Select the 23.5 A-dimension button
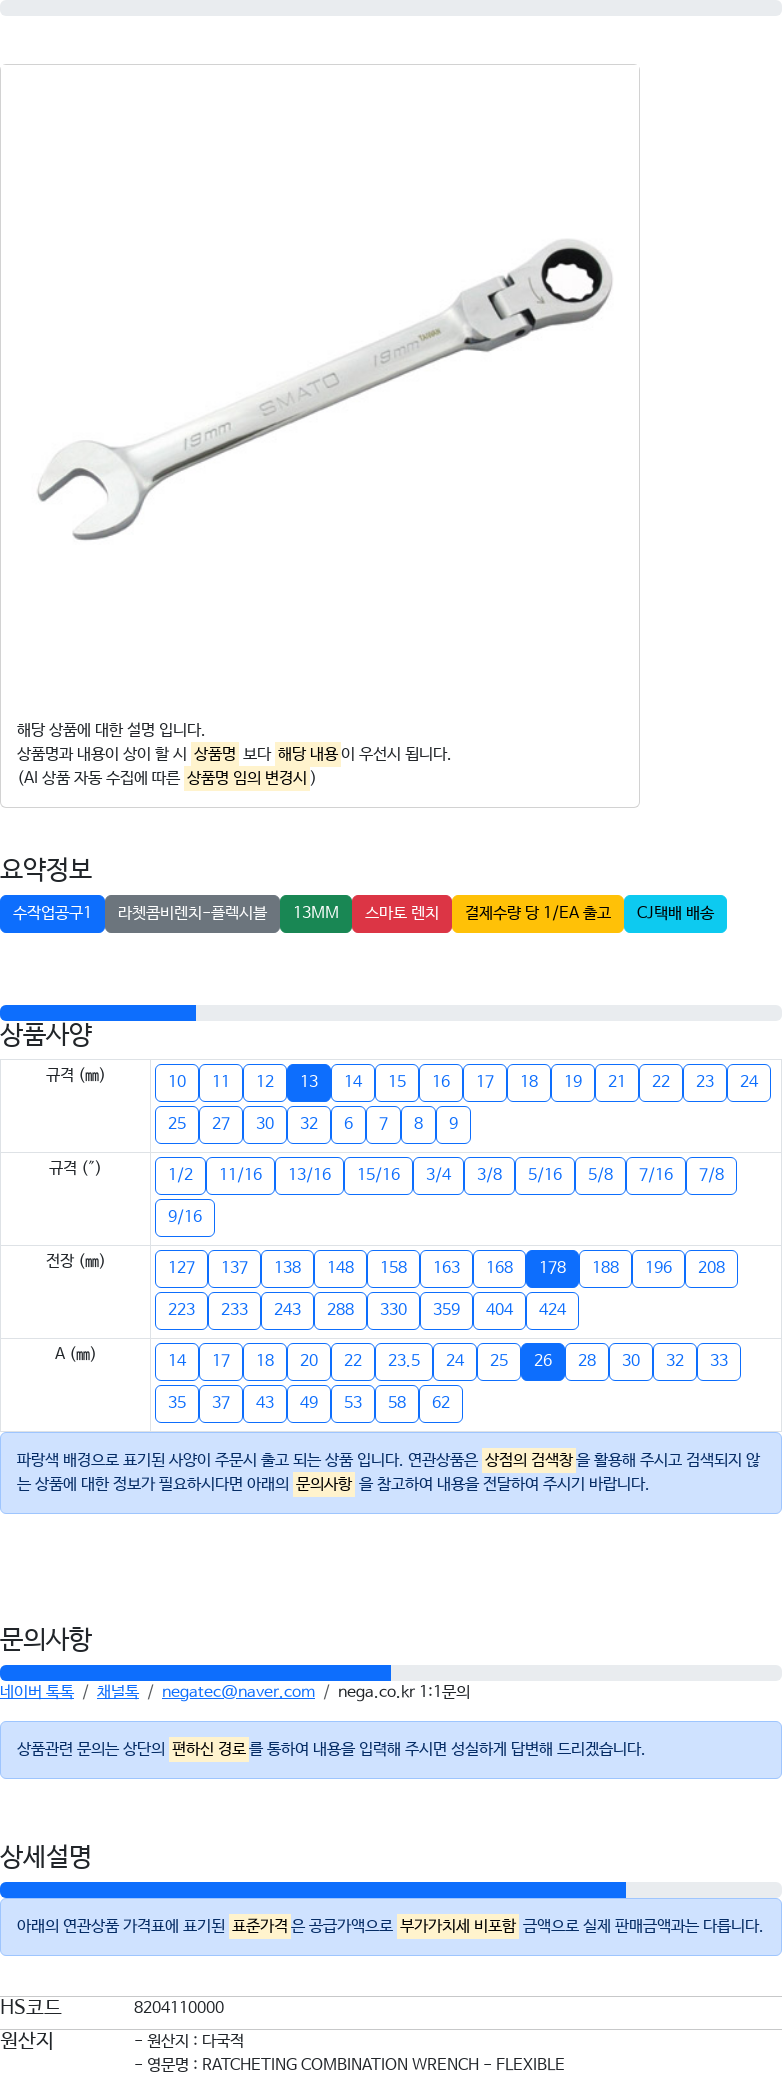 point(404,1361)
